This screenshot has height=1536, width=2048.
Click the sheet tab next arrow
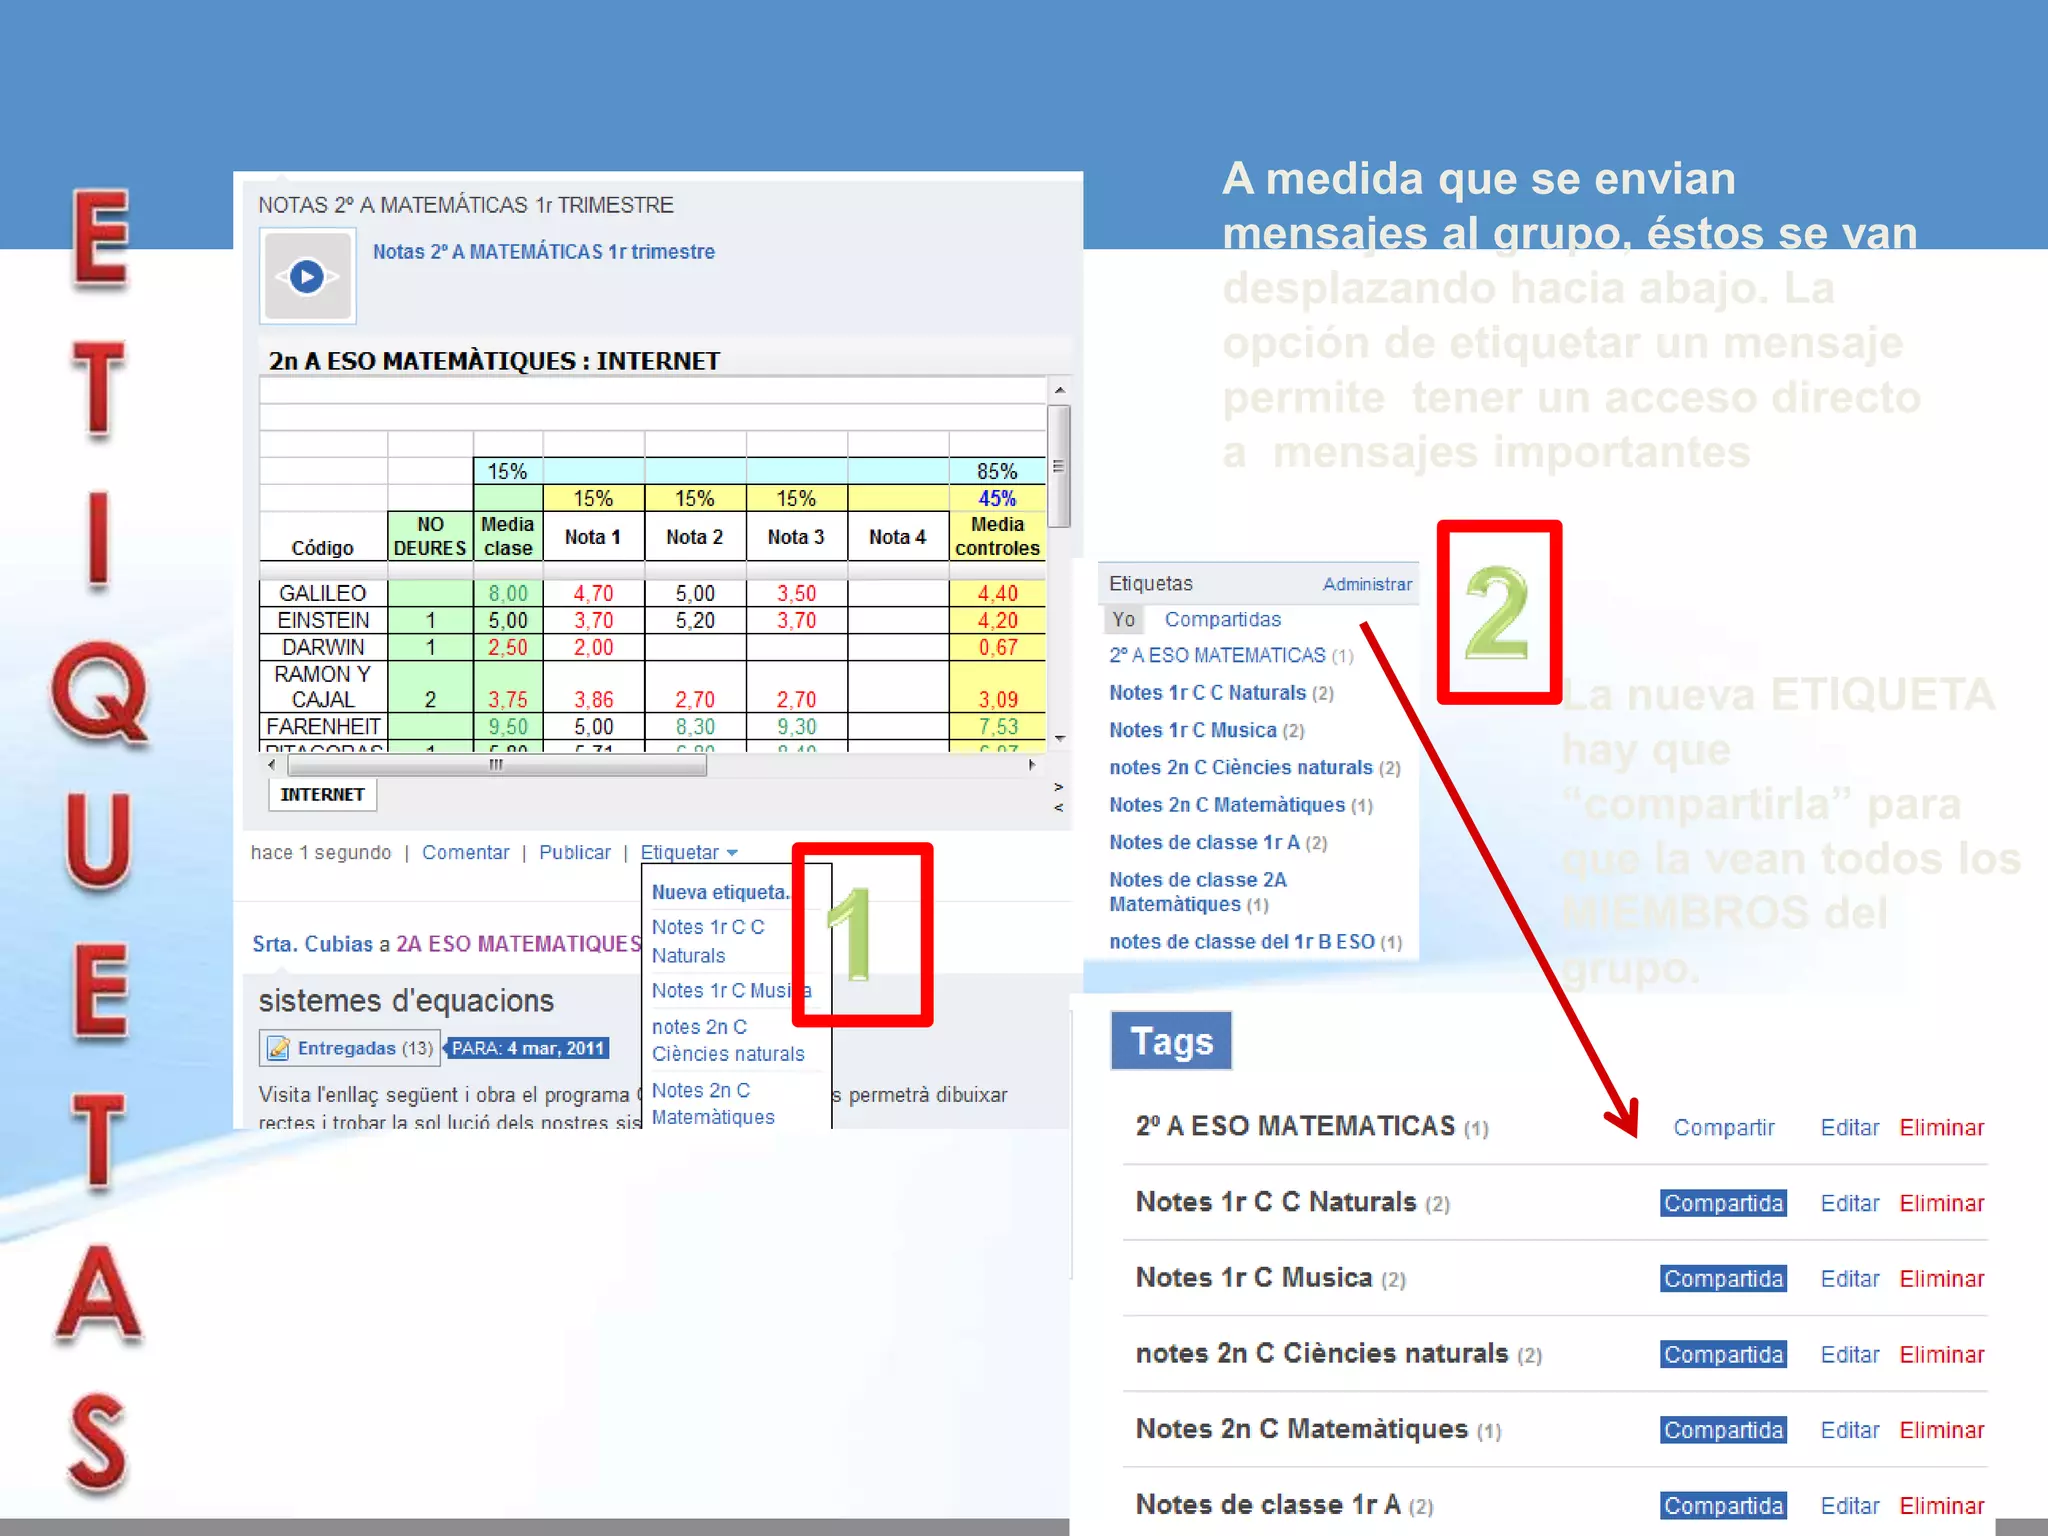pyautogui.click(x=1058, y=787)
